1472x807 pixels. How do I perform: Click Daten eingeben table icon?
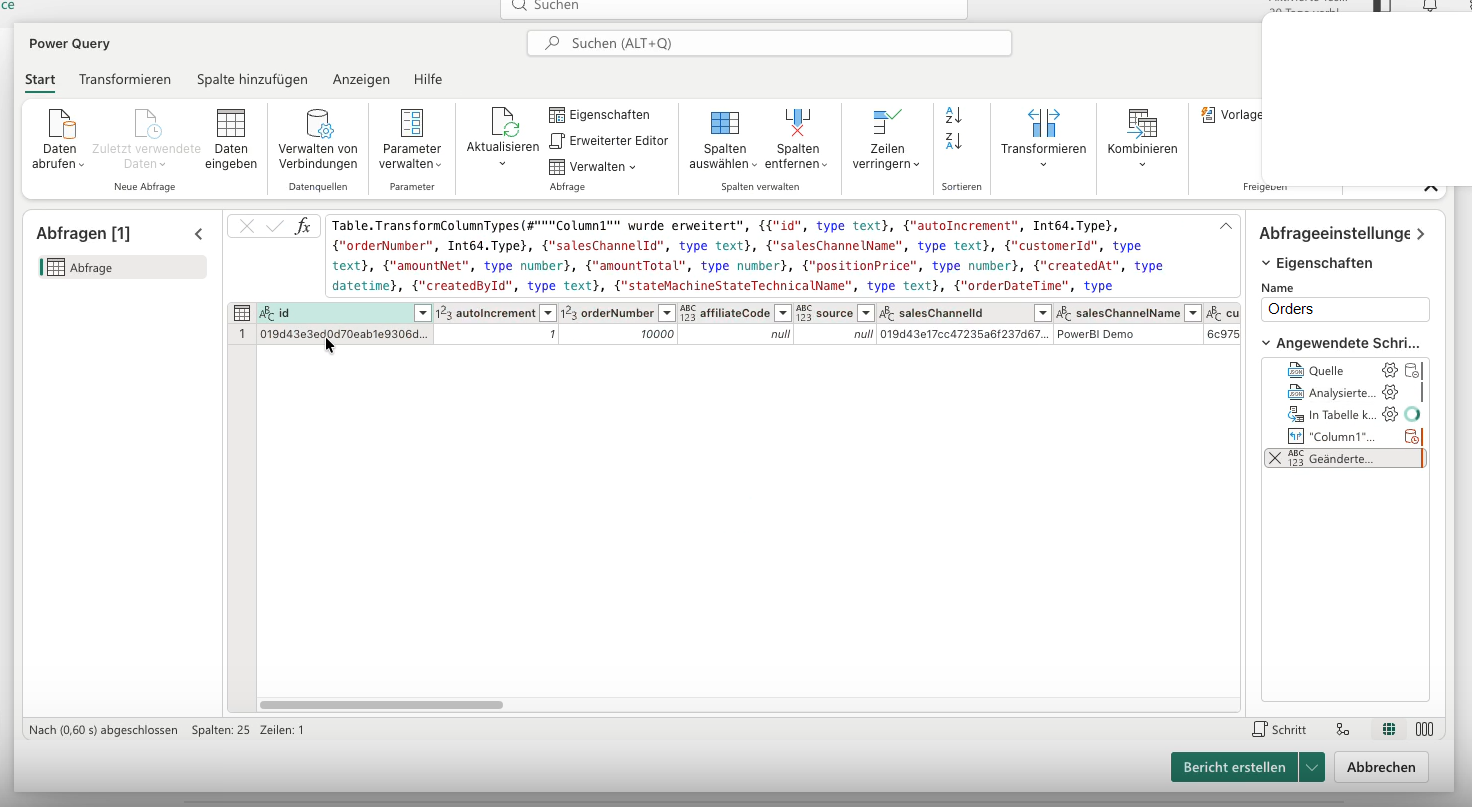click(231, 124)
